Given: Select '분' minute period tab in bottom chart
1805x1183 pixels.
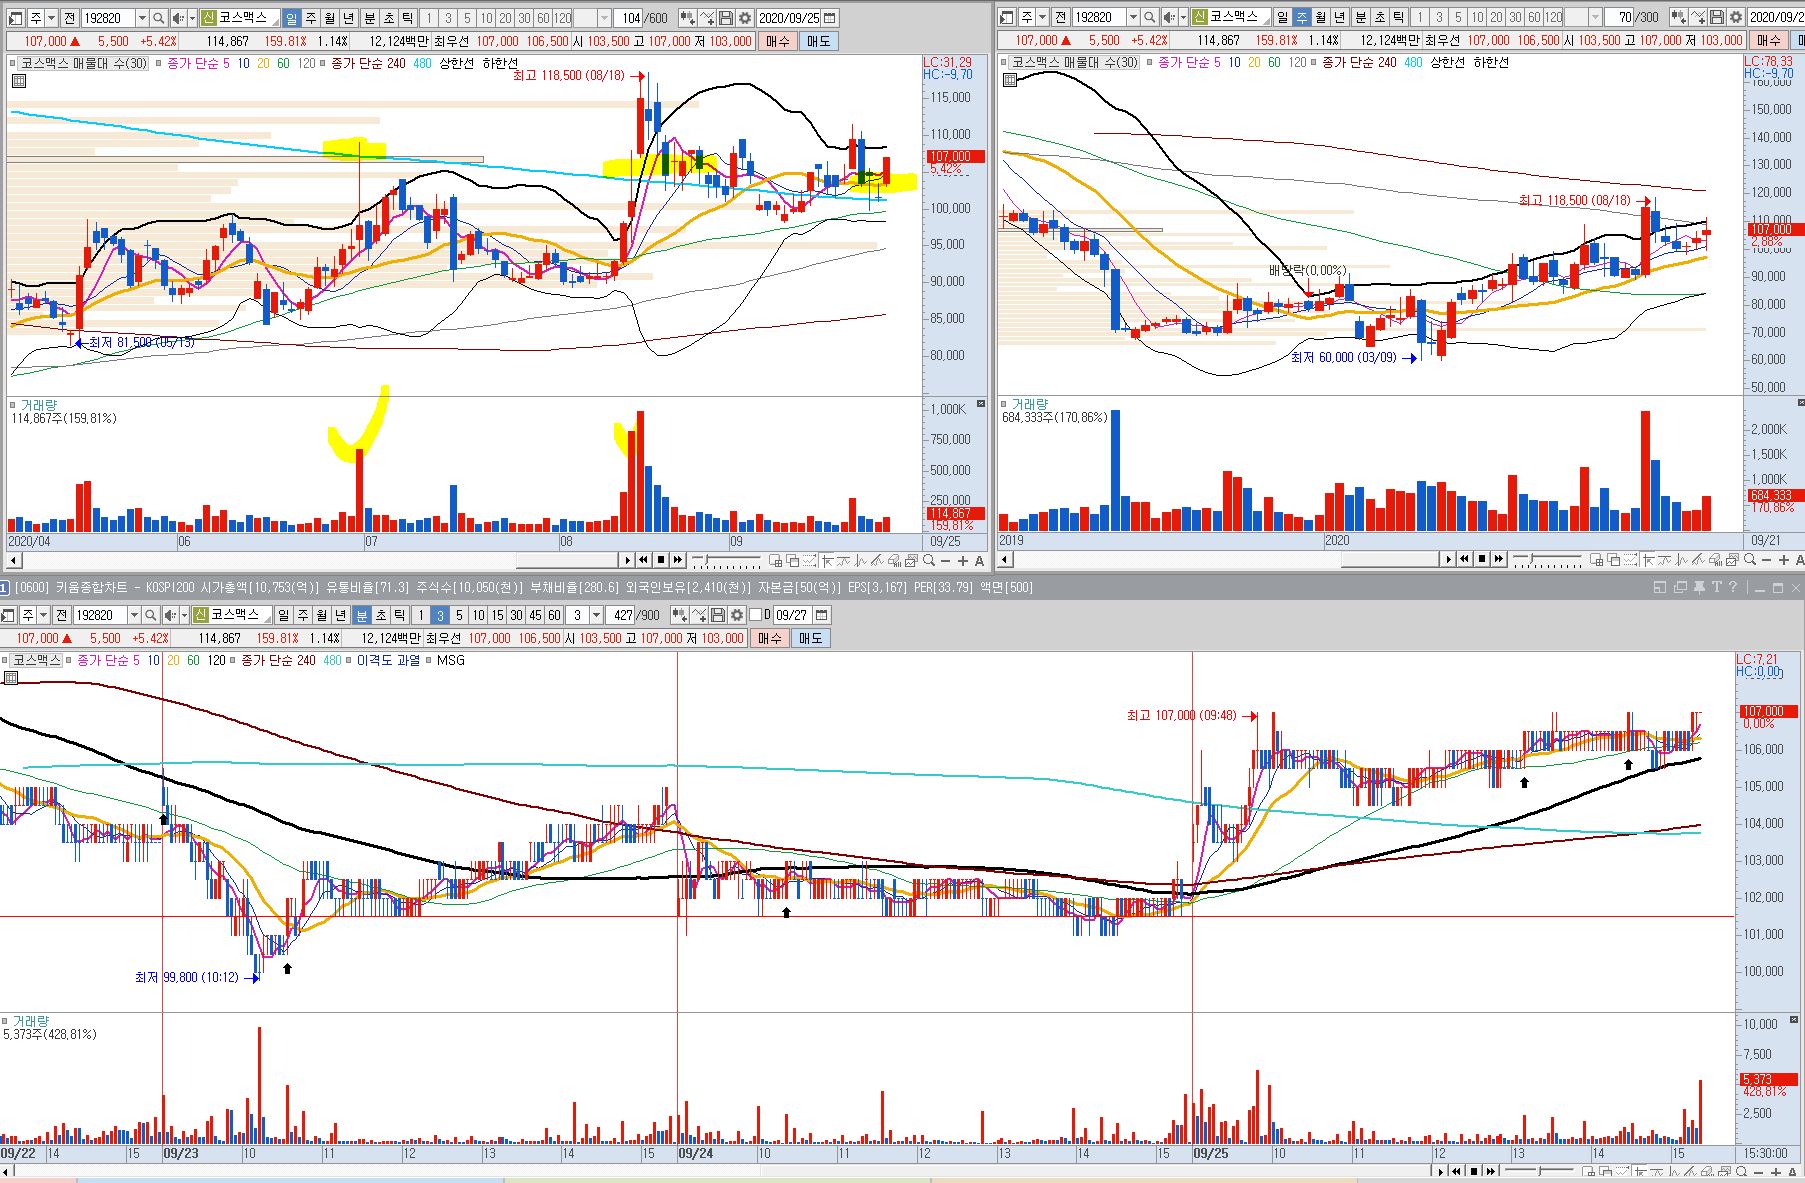Looking at the screenshot, I should pyautogui.click(x=362, y=615).
